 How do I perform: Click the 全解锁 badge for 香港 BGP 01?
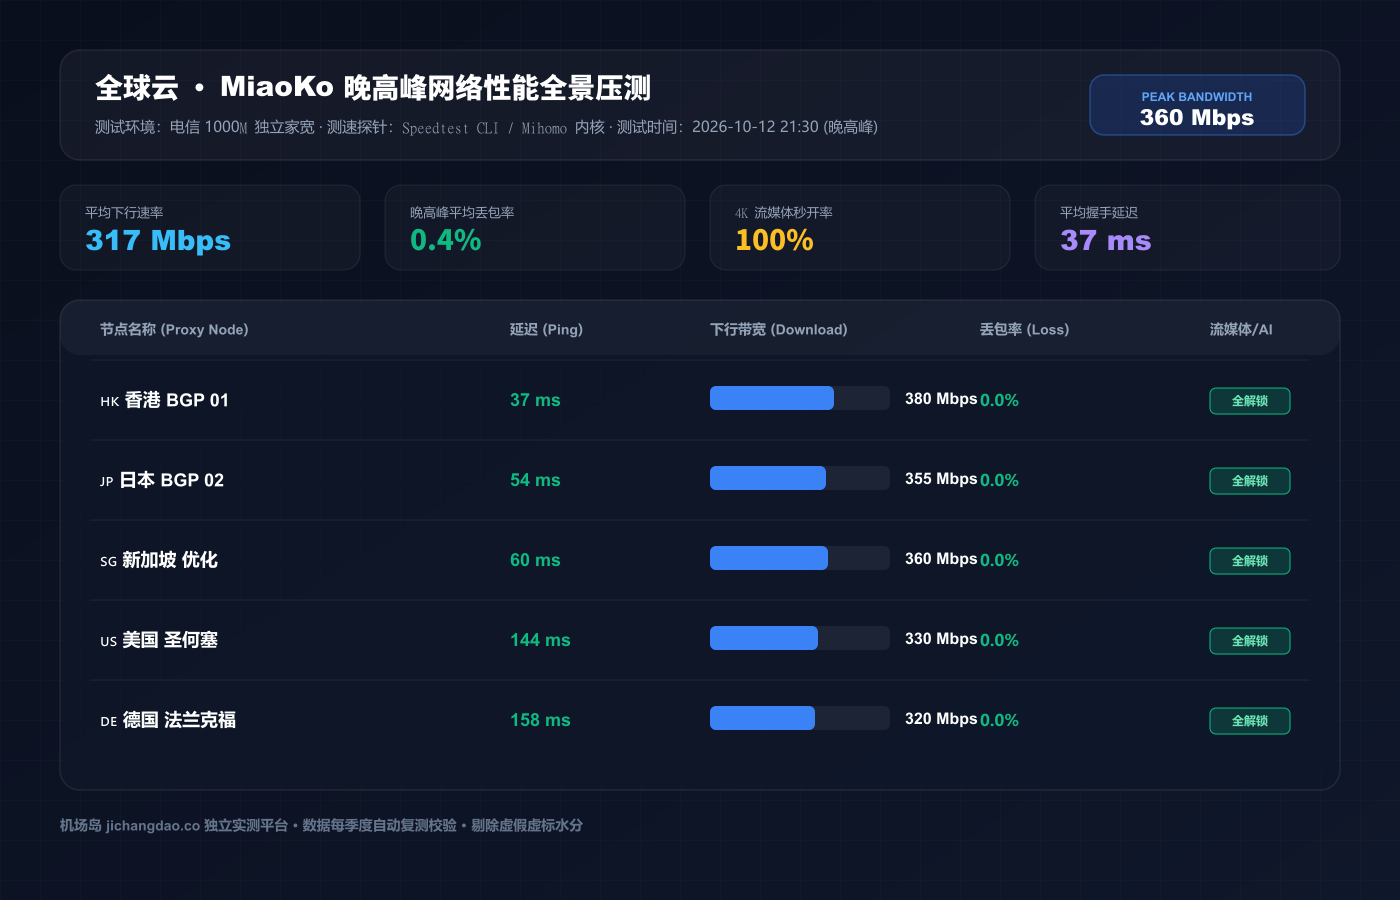[1250, 401]
